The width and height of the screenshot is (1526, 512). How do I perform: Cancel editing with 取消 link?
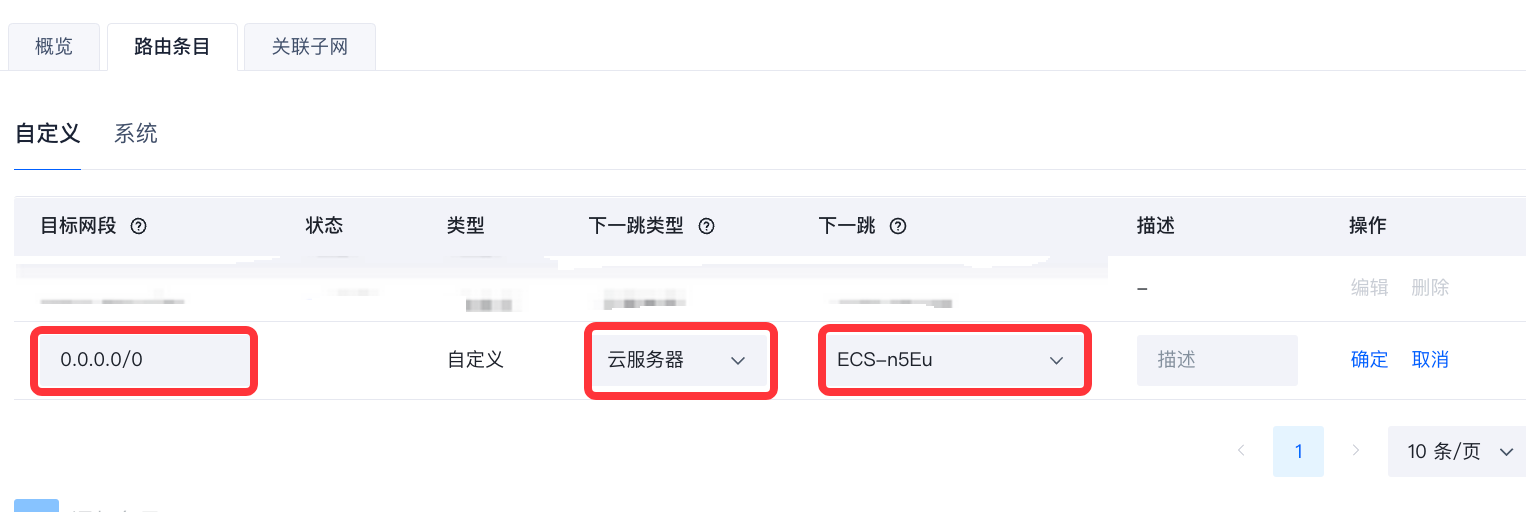coord(1430,360)
